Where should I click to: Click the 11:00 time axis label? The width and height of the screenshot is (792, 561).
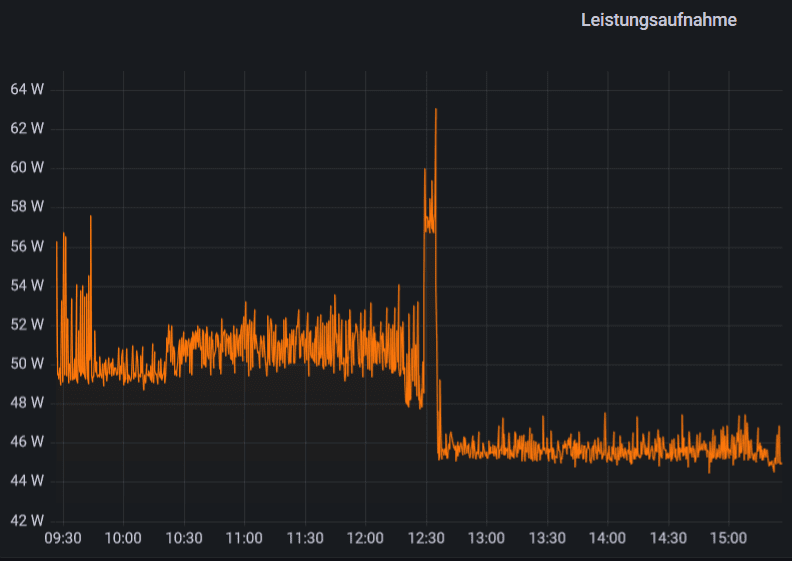(x=244, y=538)
